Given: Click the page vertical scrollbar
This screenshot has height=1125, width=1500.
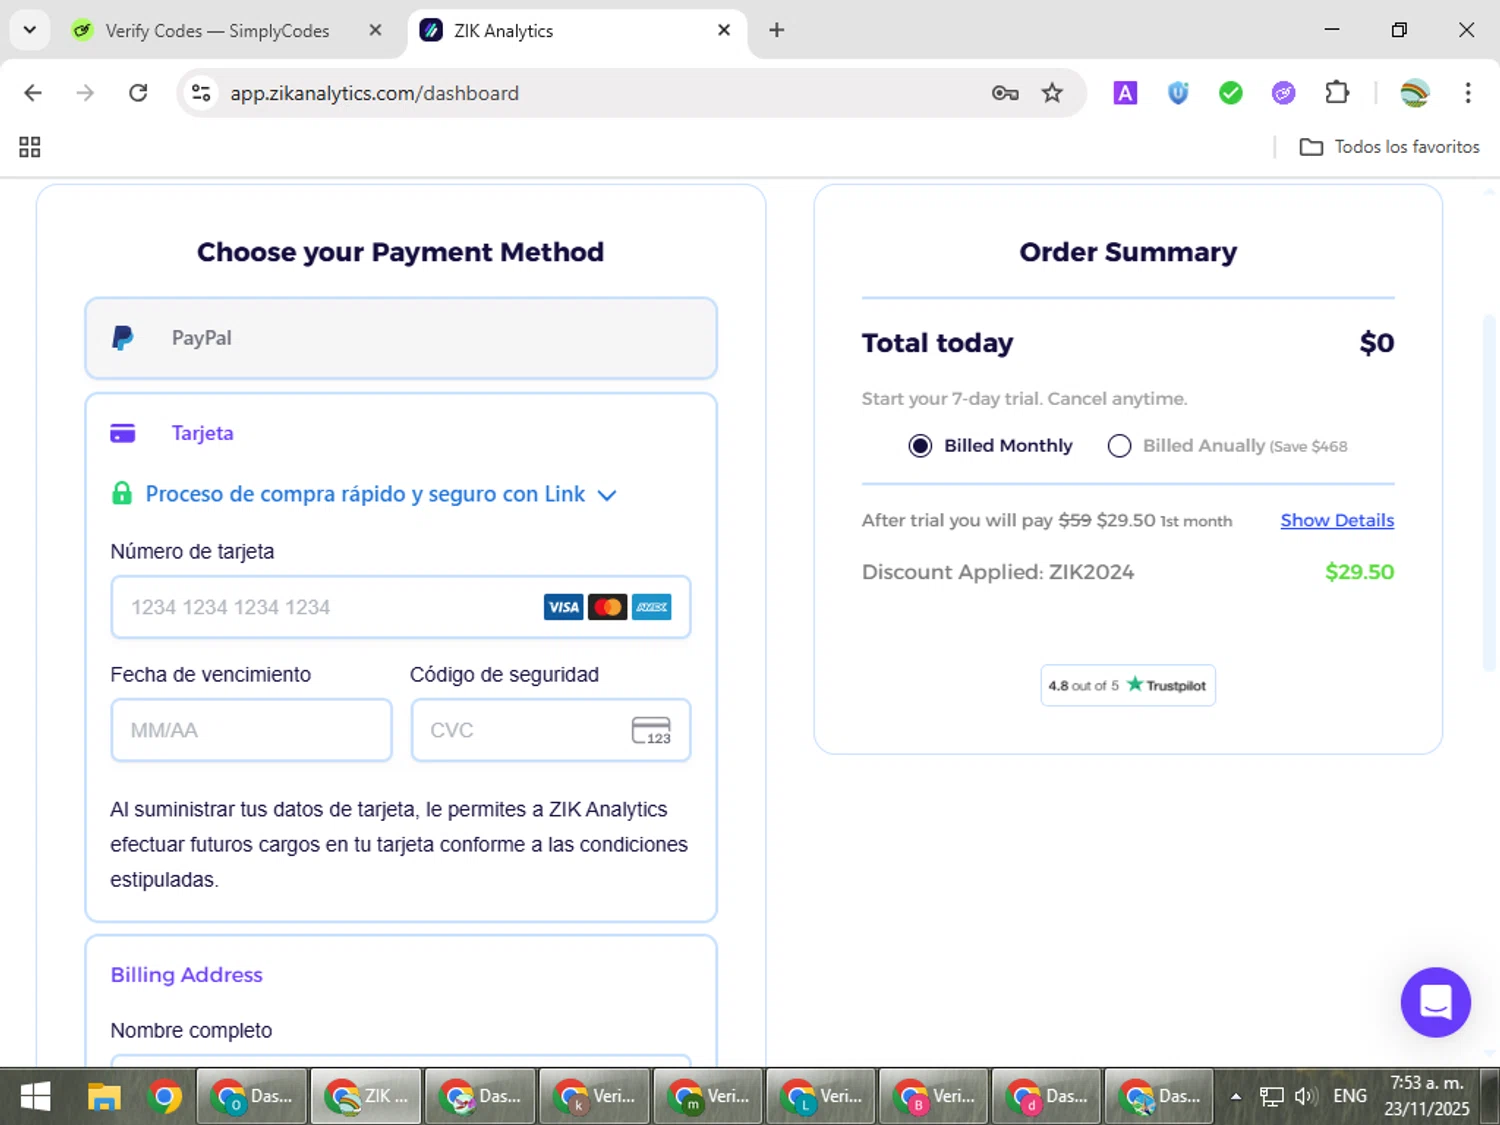Looking at the screenshot, I should point(1490,492).
